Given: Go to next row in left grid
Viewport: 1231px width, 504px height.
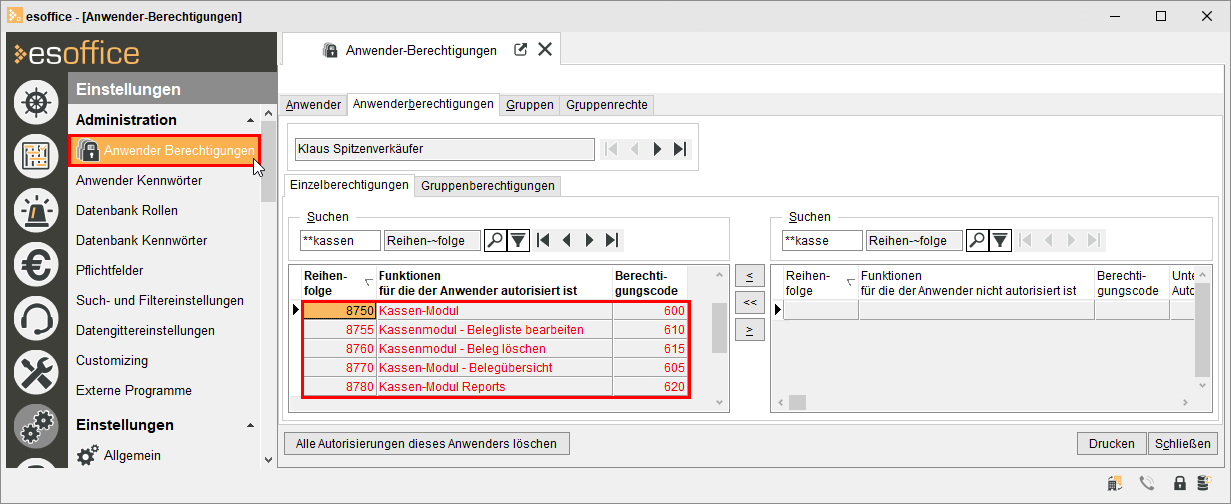Looking at the screenshot, I should pos(589,240).
